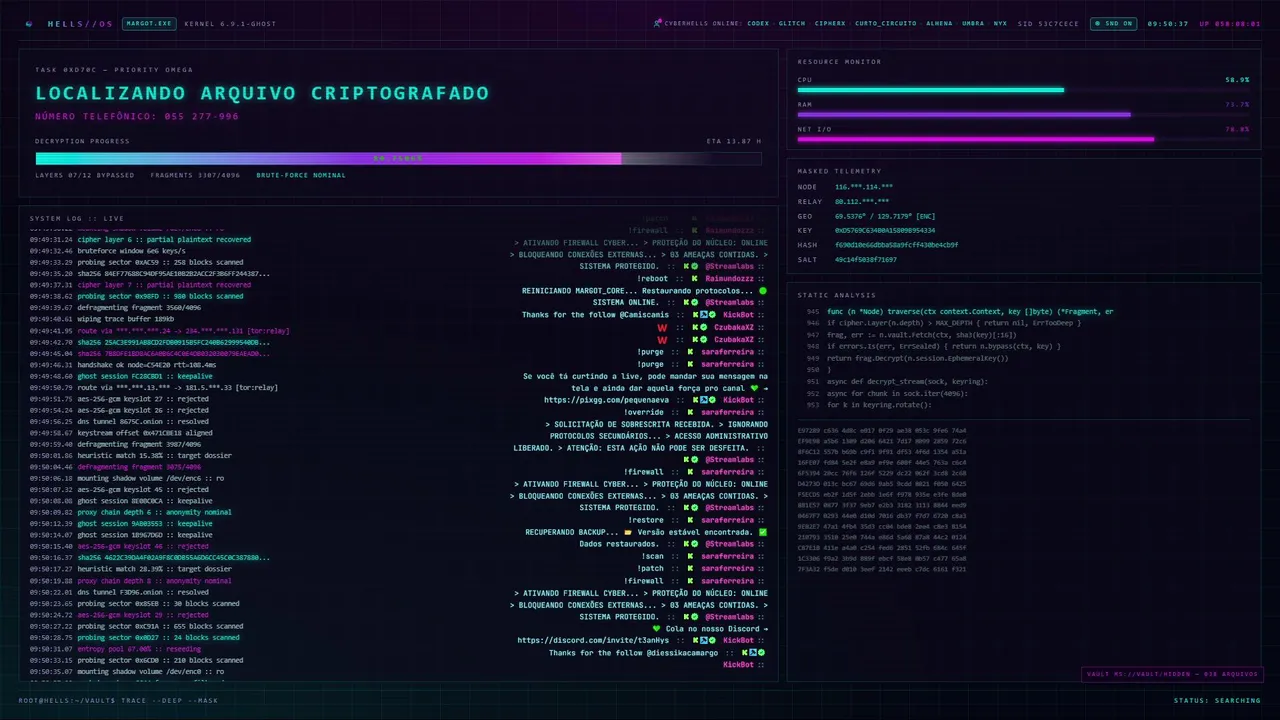Click the decryption progress bar
This screenshot has width=1280, height=720.
click(398, 158)
